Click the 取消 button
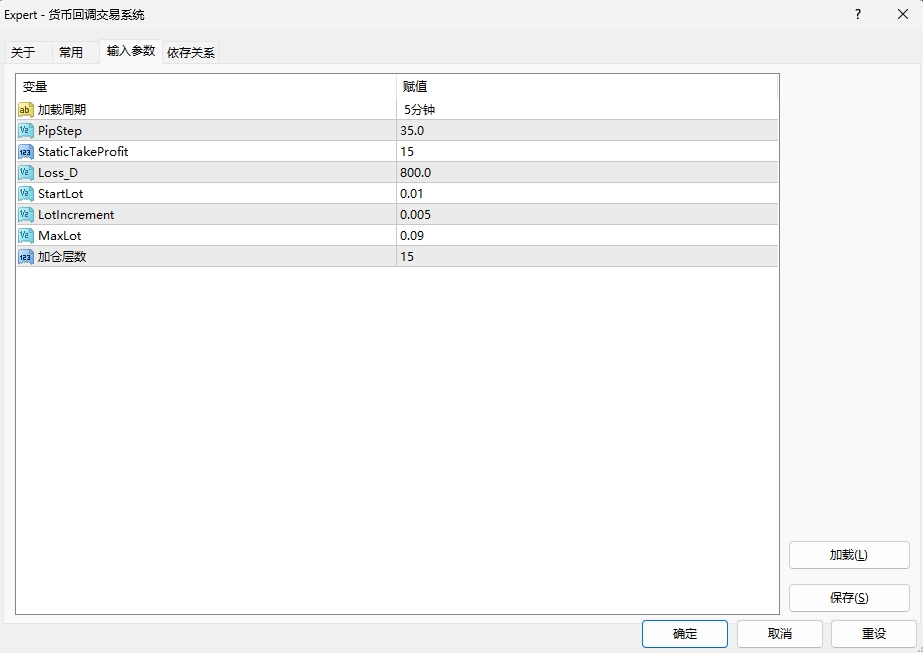Viewport: 923px width, 653px height. 780,634
